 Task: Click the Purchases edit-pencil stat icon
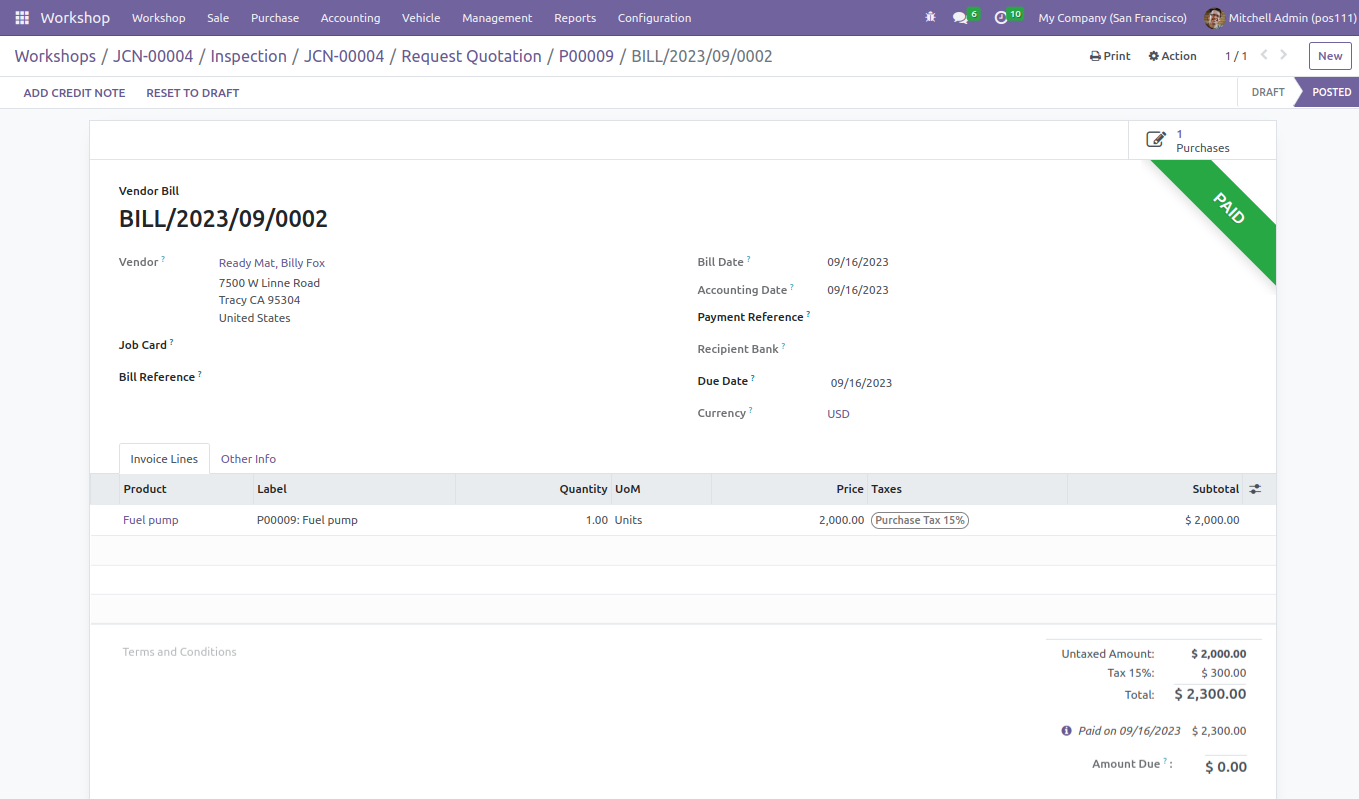[1156, 140]
